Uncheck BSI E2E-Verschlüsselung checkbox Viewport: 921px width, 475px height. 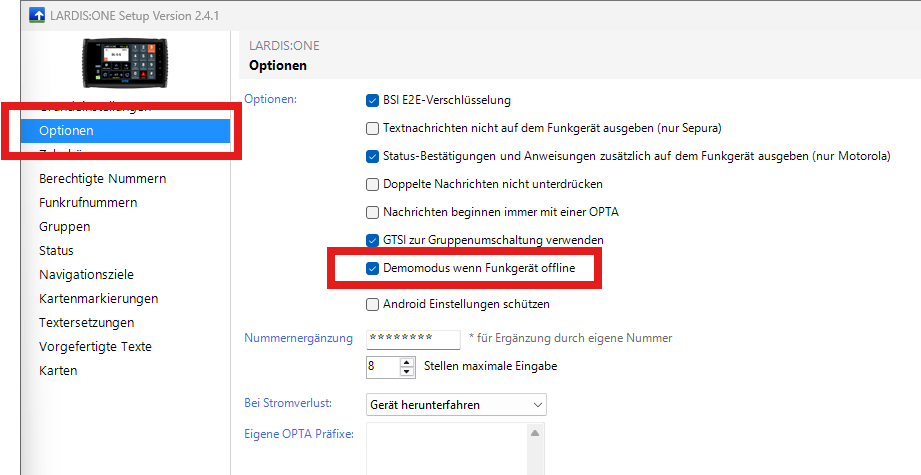coord(372,100)
